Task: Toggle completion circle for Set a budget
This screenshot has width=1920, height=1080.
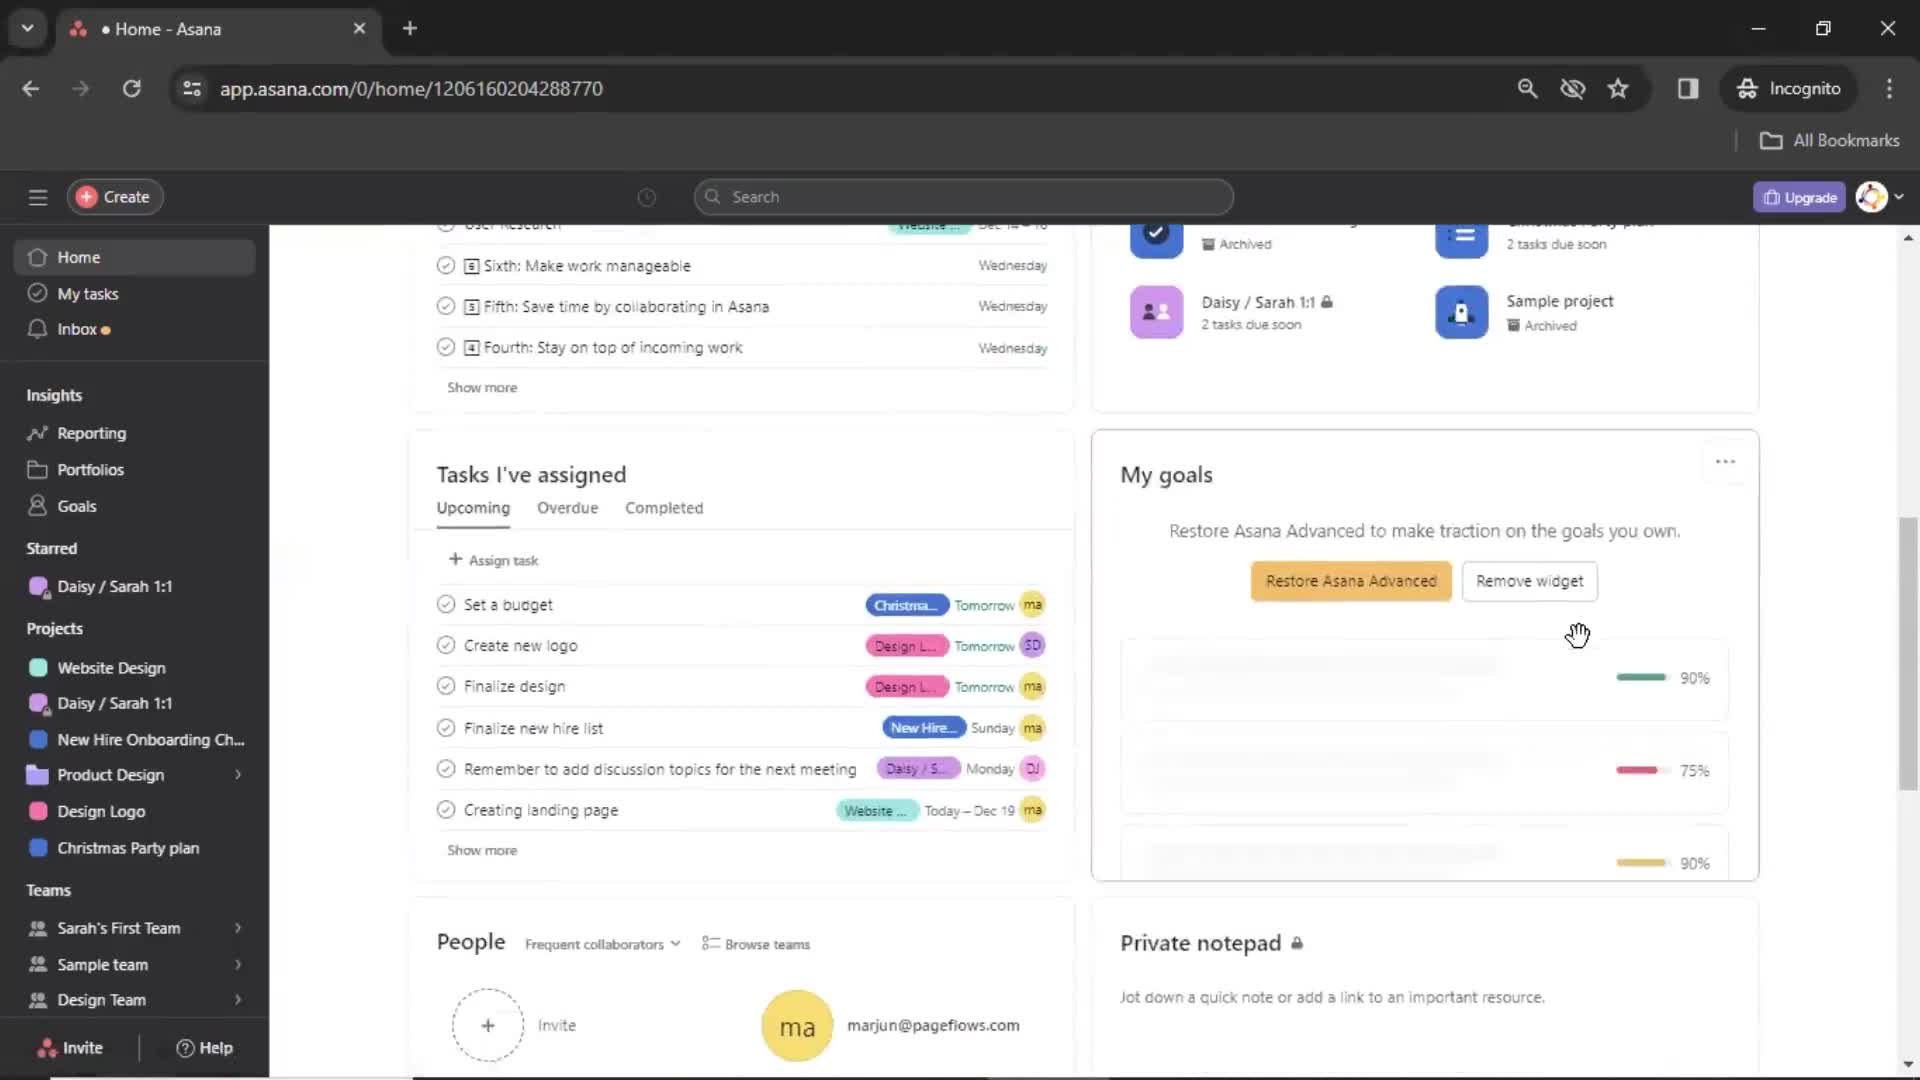Action: tap(444, 604)
